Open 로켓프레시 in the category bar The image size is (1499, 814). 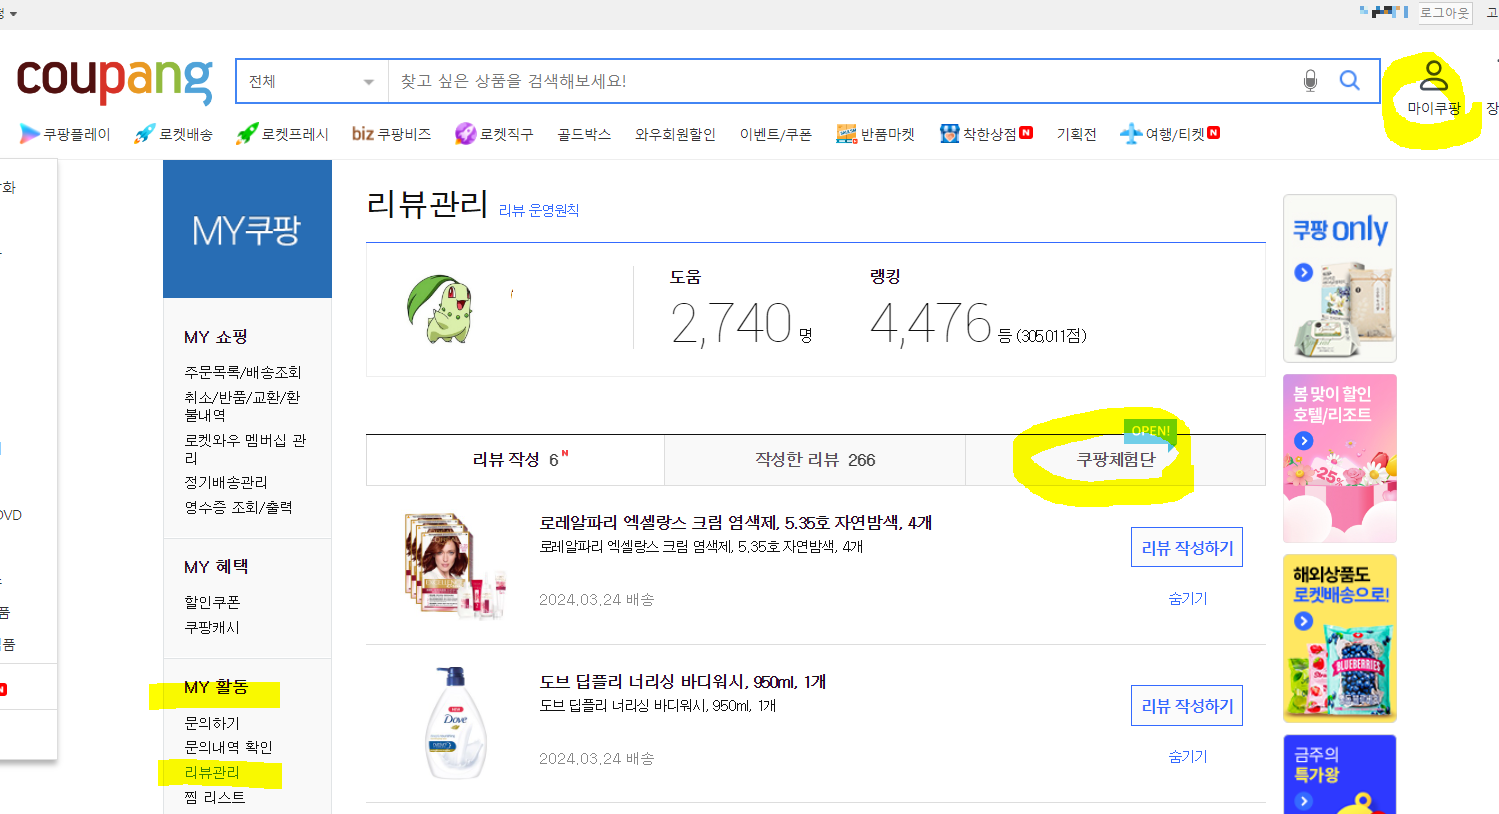[282, 134]
